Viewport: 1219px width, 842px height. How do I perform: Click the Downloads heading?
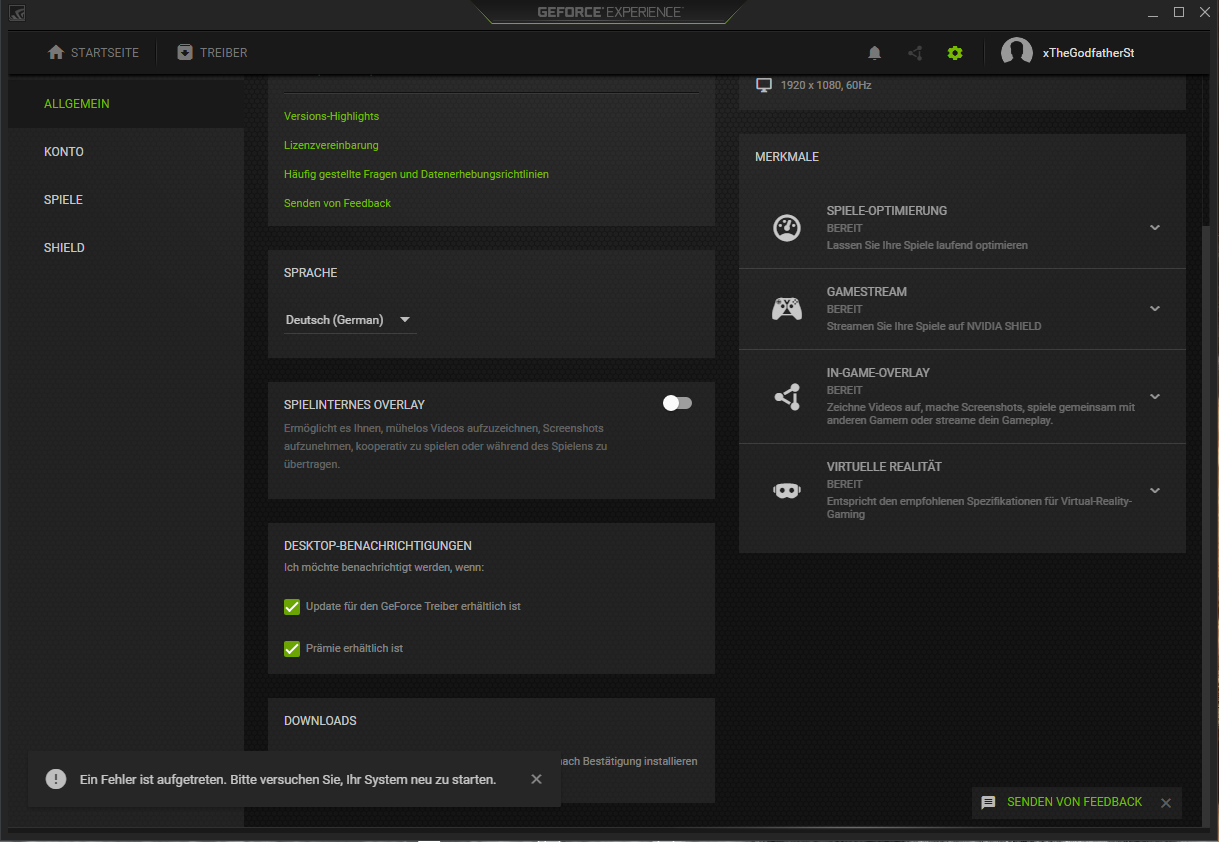(320, 721)
